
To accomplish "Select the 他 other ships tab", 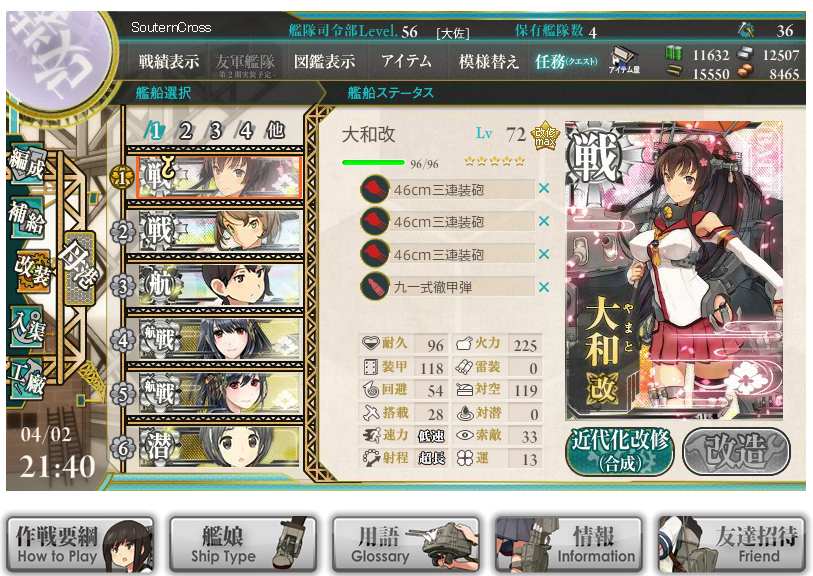I will click(x=275, y=130).
